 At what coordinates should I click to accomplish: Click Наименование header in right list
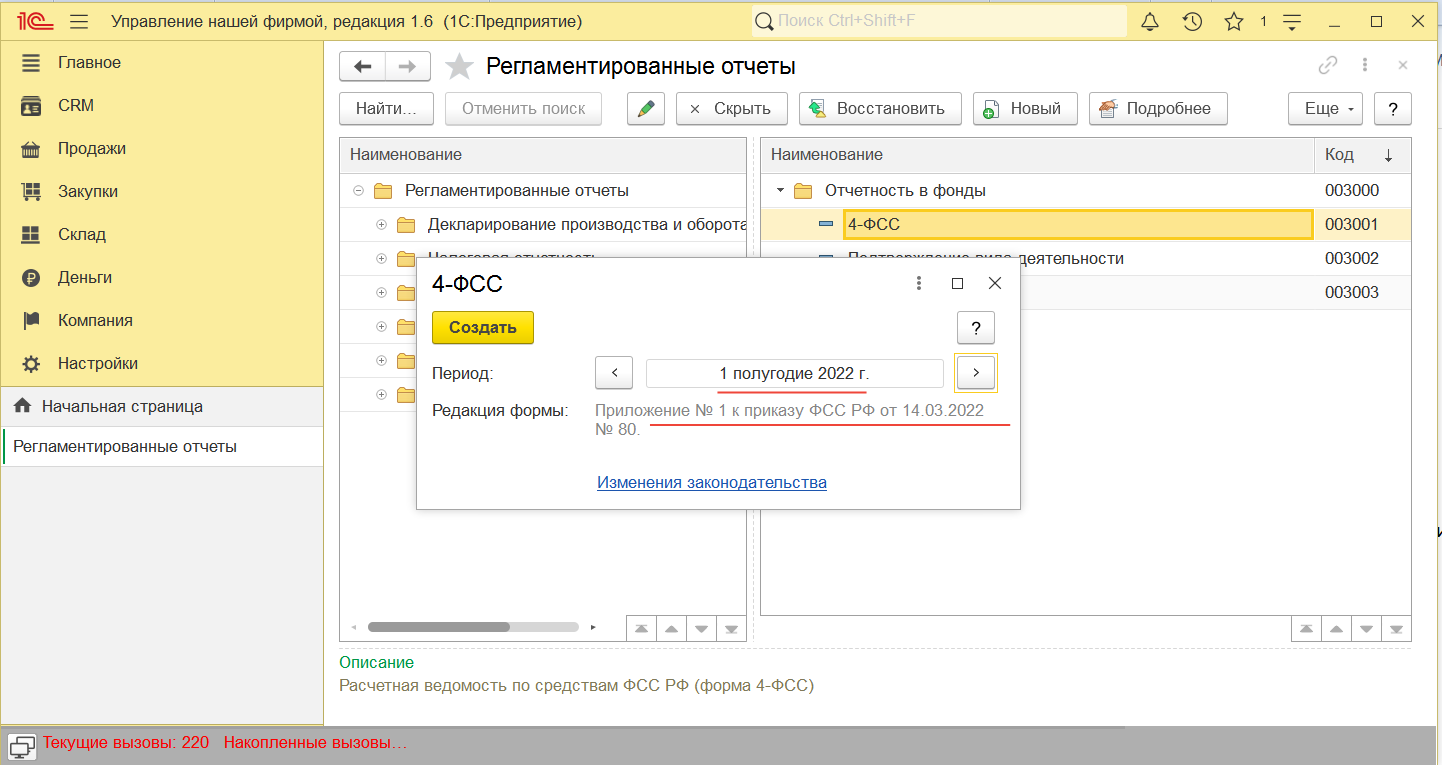pyautogui.click(x=1037, y=155)
